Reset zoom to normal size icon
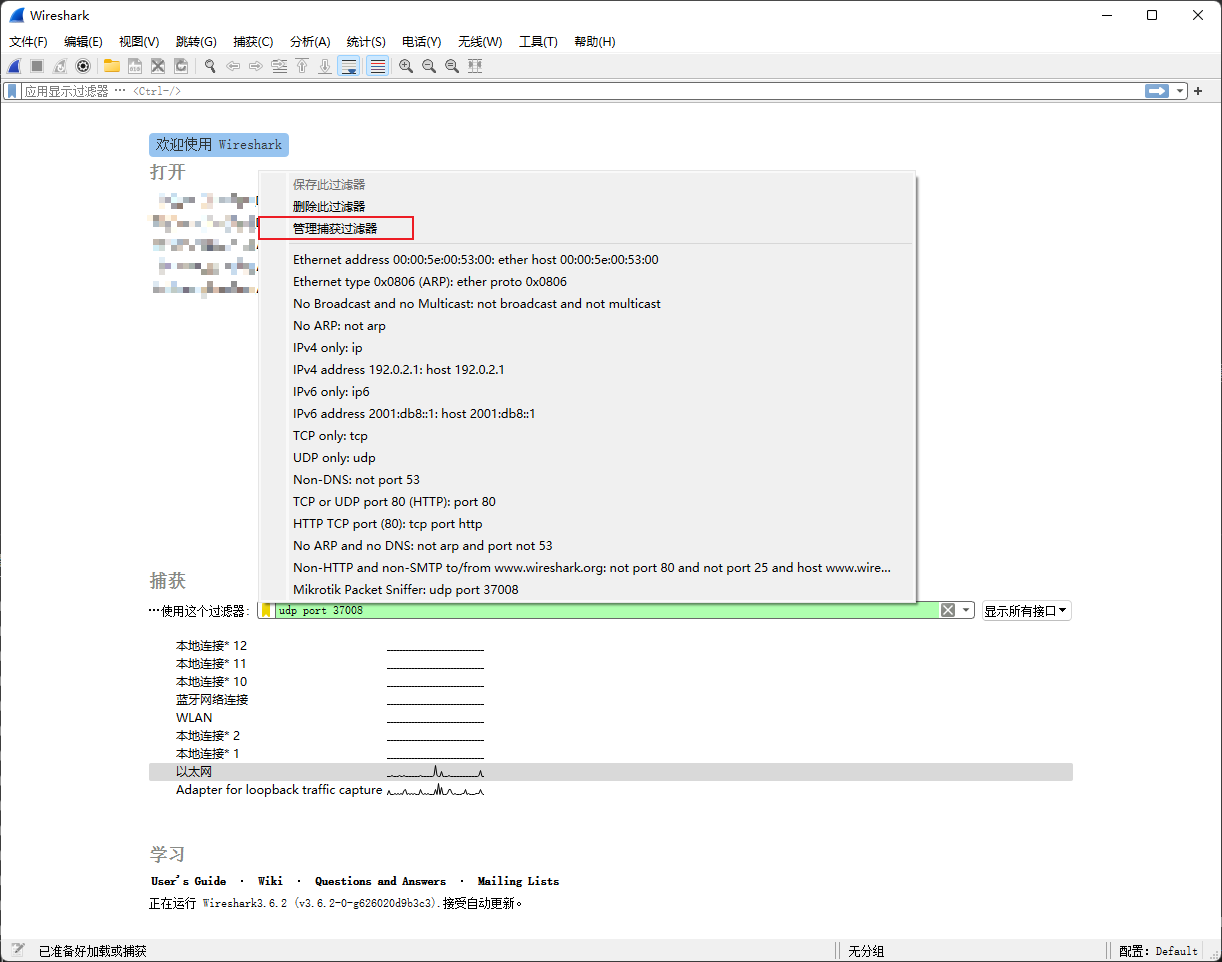Image resolution: width=1222 pixels, height=962 pixels. [452, 66]
